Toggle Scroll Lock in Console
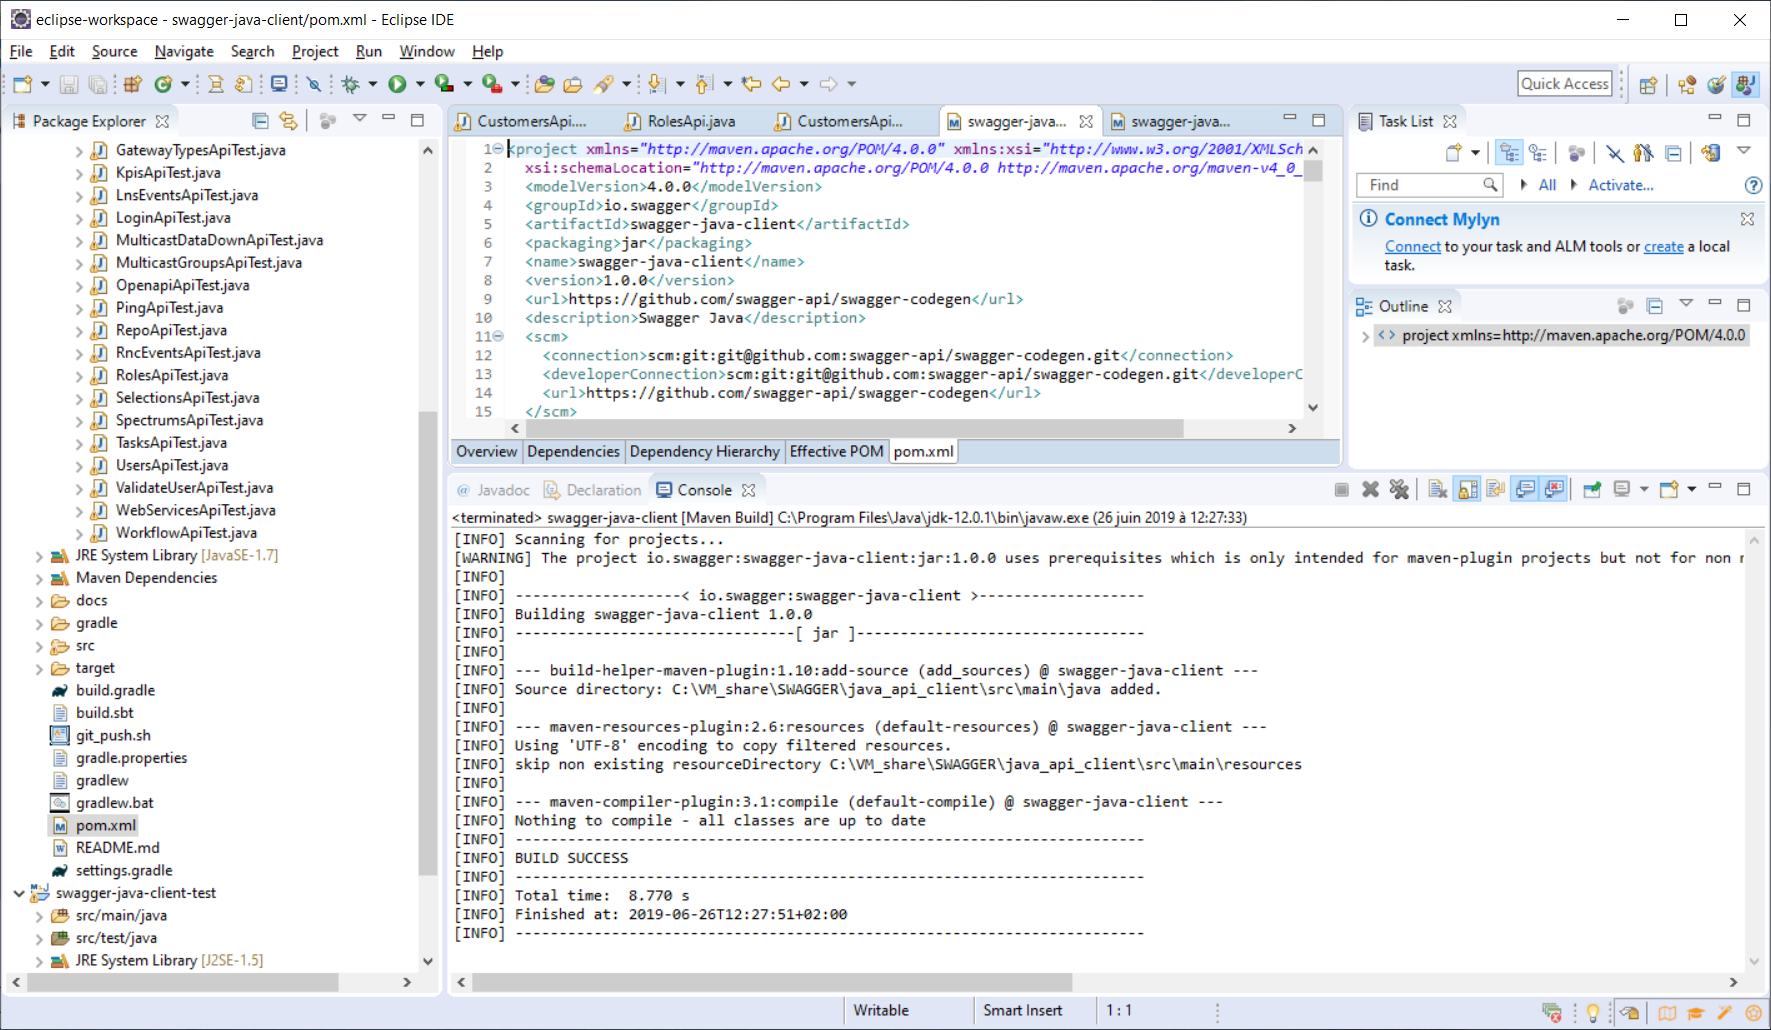Viewport: 1771px width, 1030px height. coord(1467,489)
